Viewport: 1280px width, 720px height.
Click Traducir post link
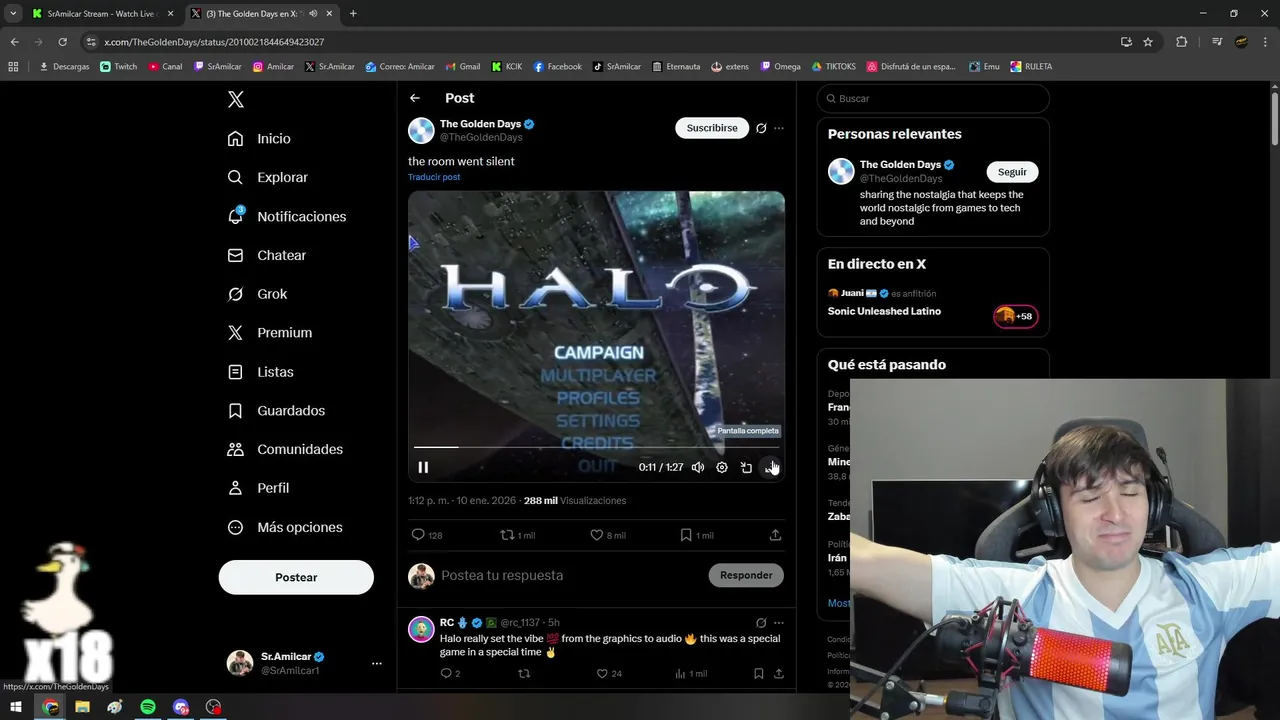click(434, 177)
